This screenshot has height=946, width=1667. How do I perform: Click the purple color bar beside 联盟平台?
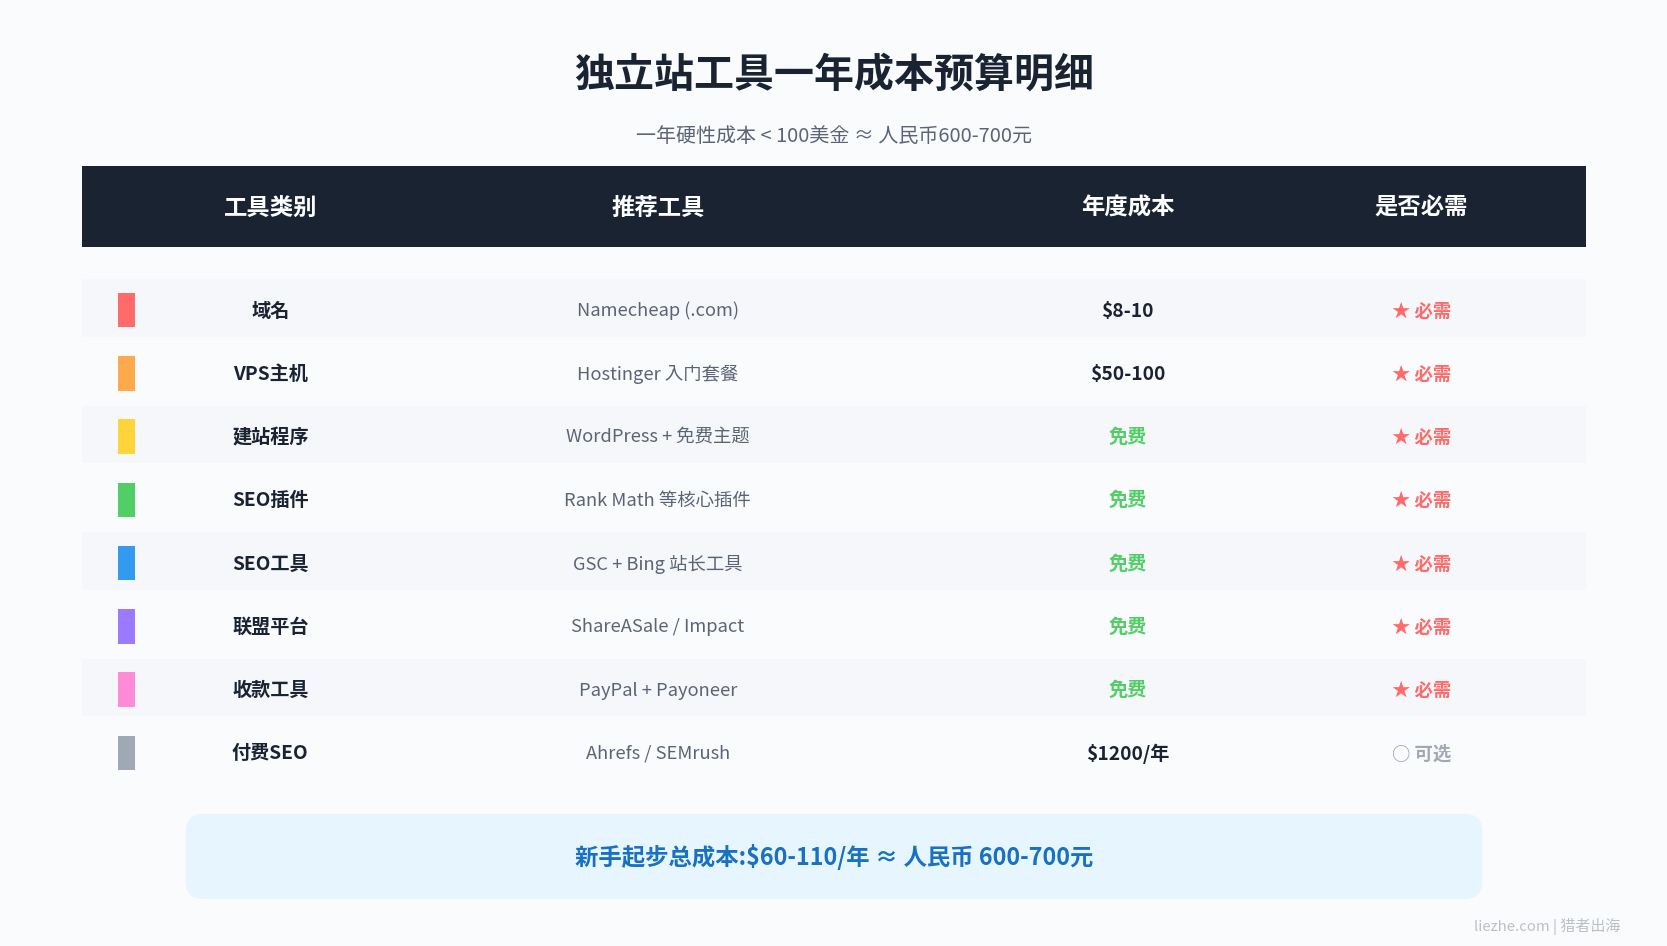(x=126, y=626)
